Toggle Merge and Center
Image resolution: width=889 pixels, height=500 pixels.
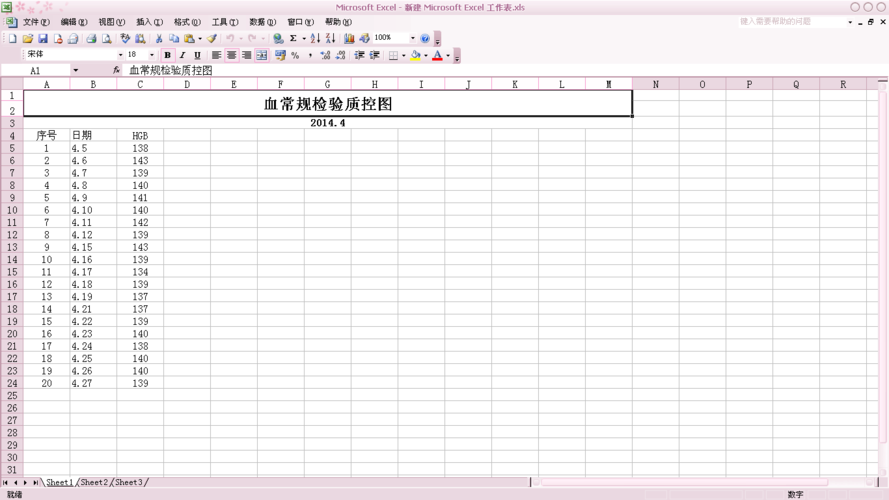tap(261, 55)
